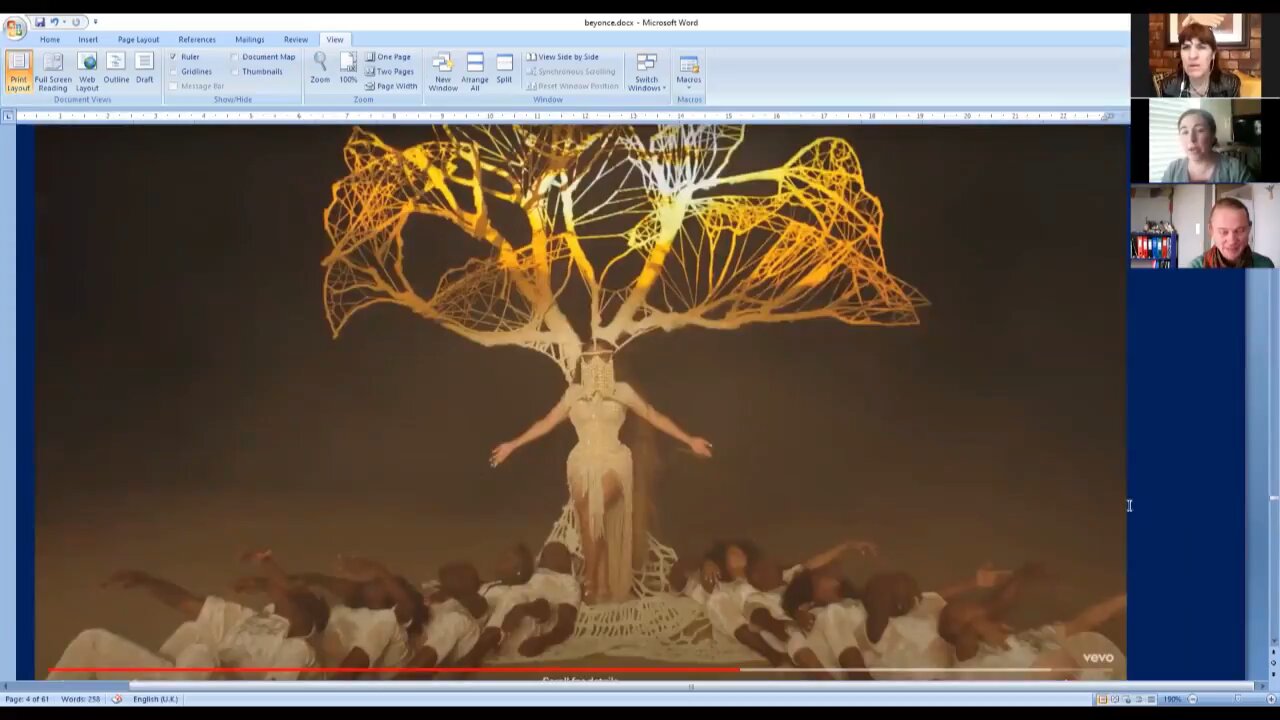Open the Insert ribbon tab
This screenshot has width=1280, height=720.
88,39
